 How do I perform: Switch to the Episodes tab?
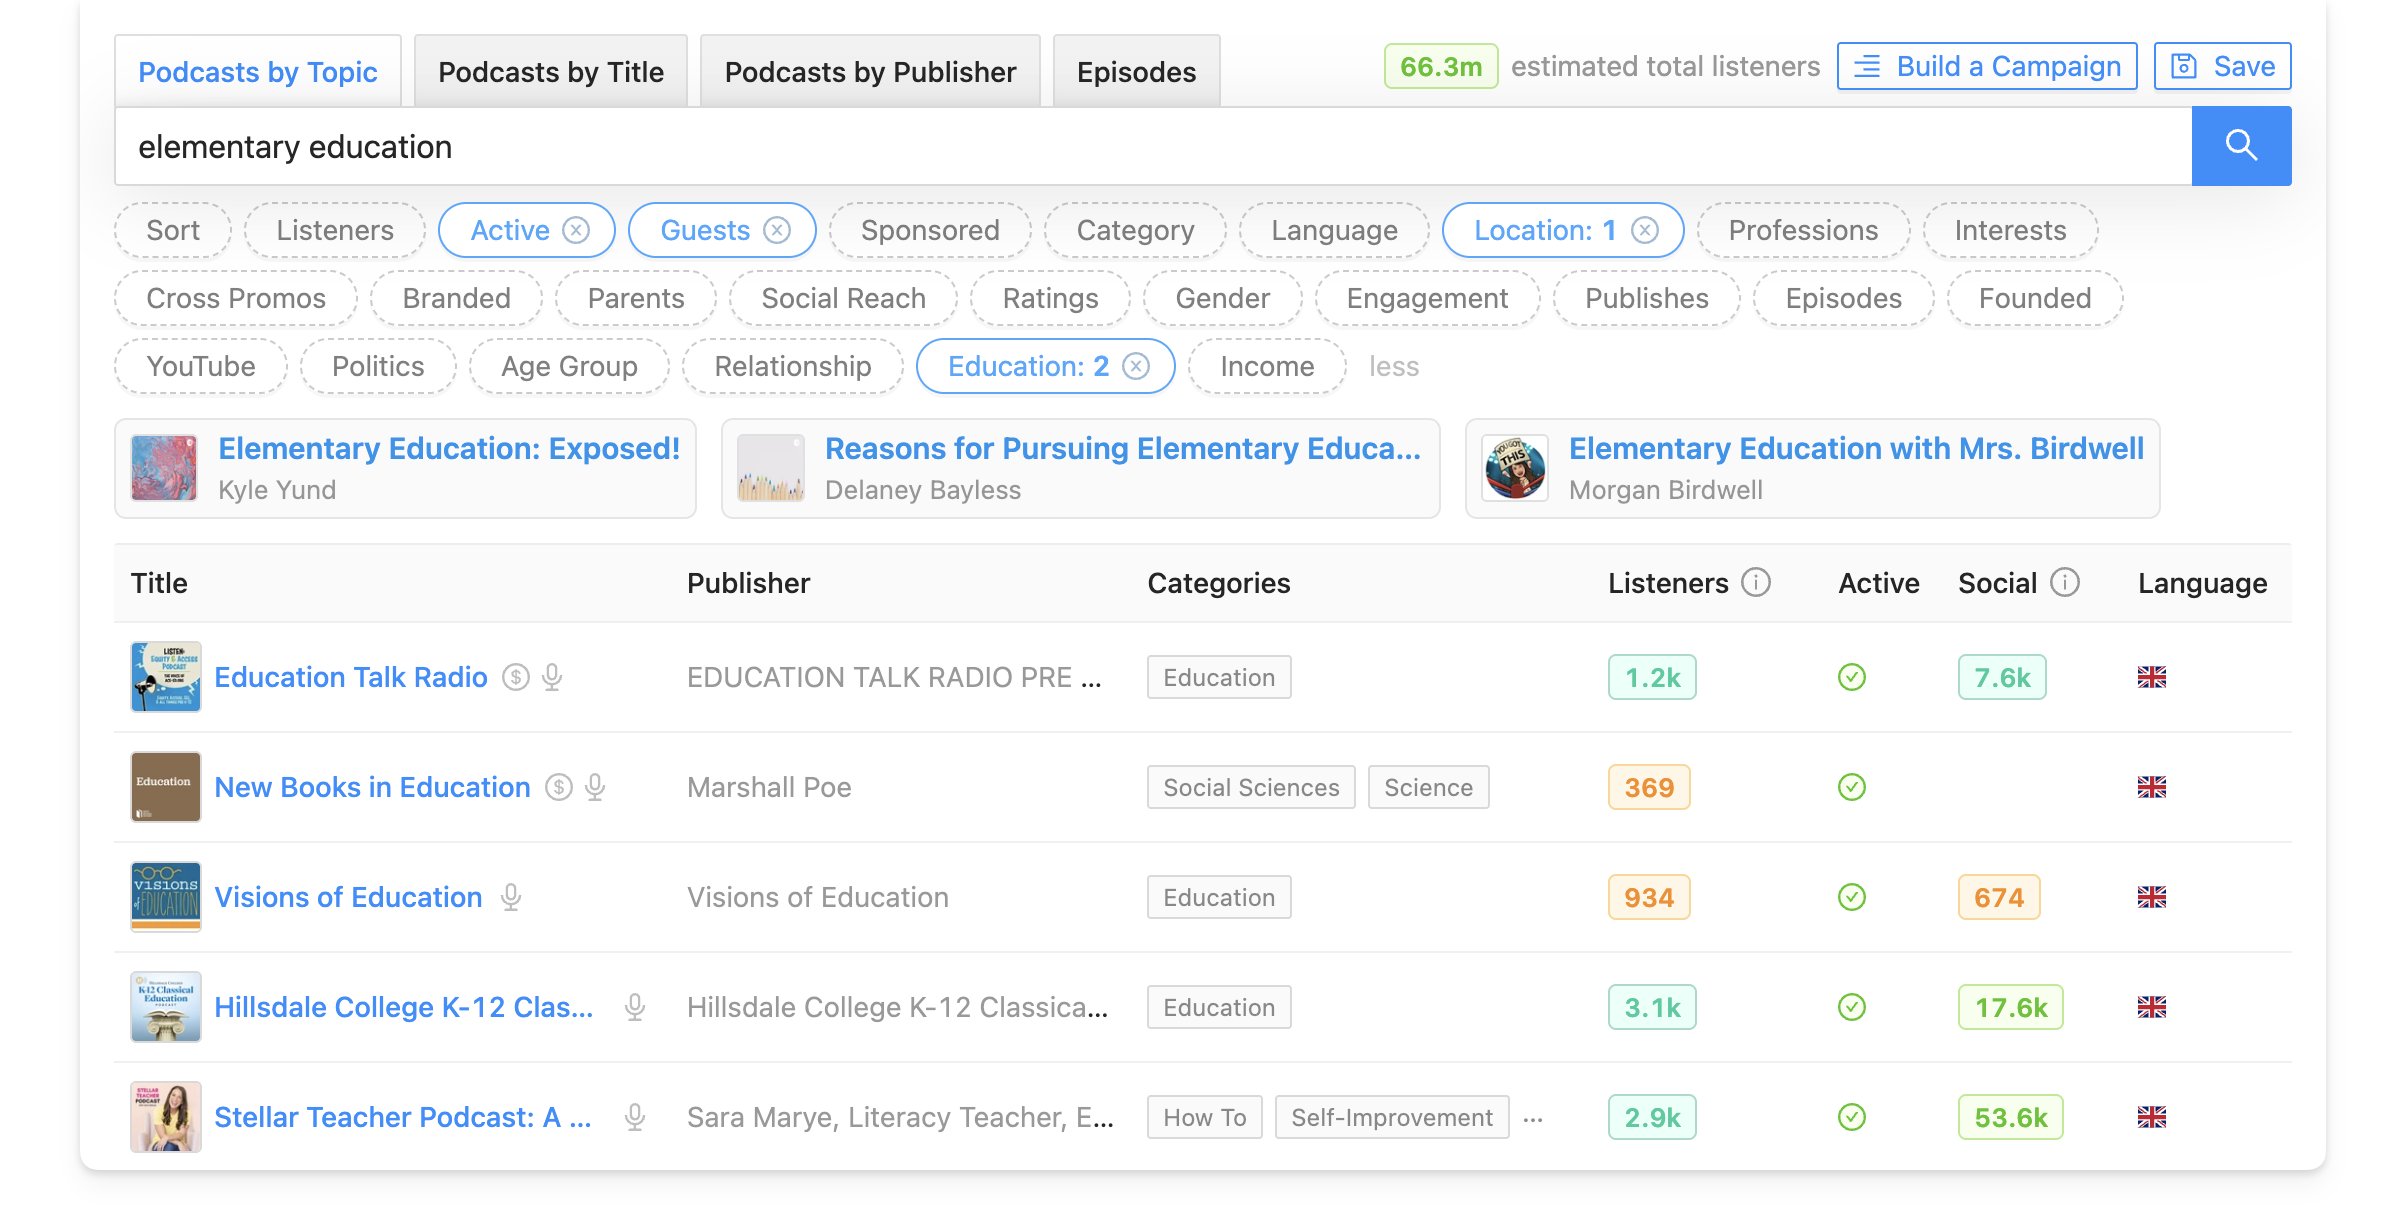[x=1136, y=71]
